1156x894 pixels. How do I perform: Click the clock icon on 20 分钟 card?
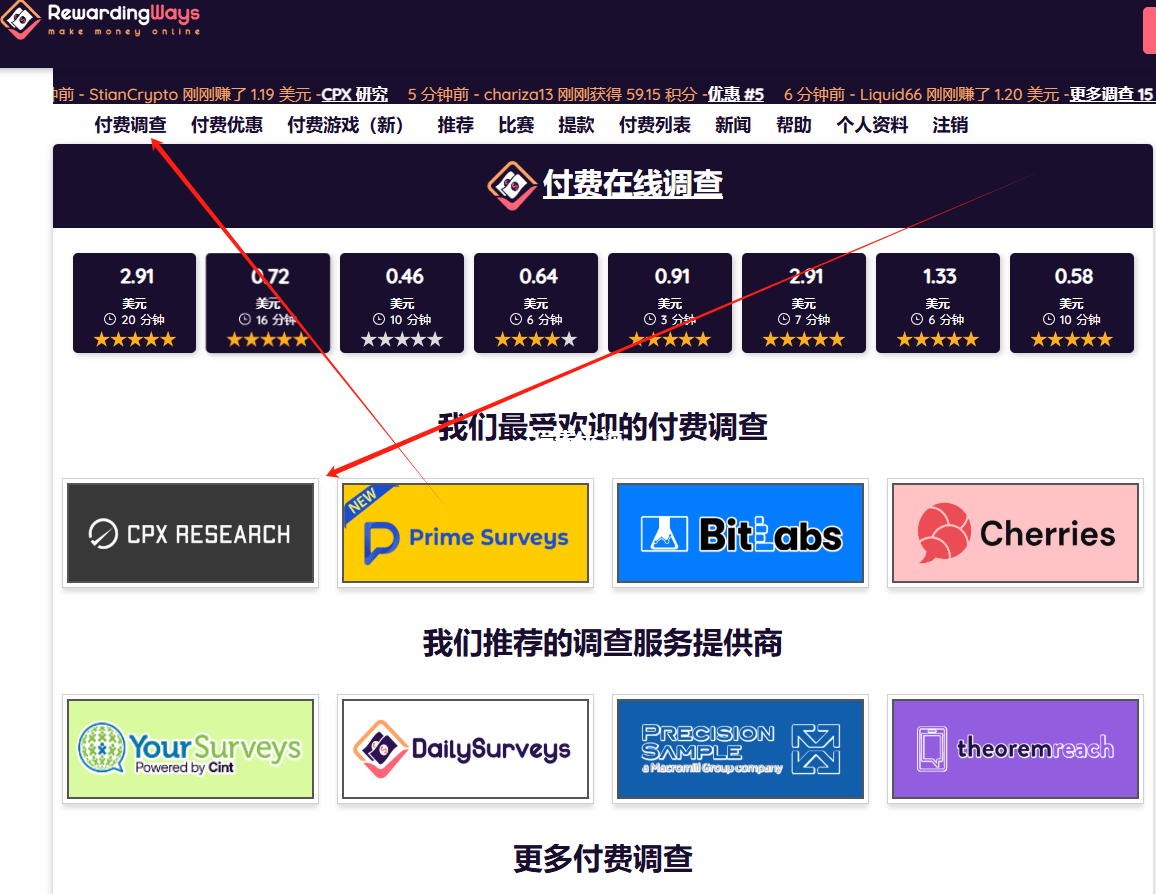pyautogui.click(x=110, y=319)
